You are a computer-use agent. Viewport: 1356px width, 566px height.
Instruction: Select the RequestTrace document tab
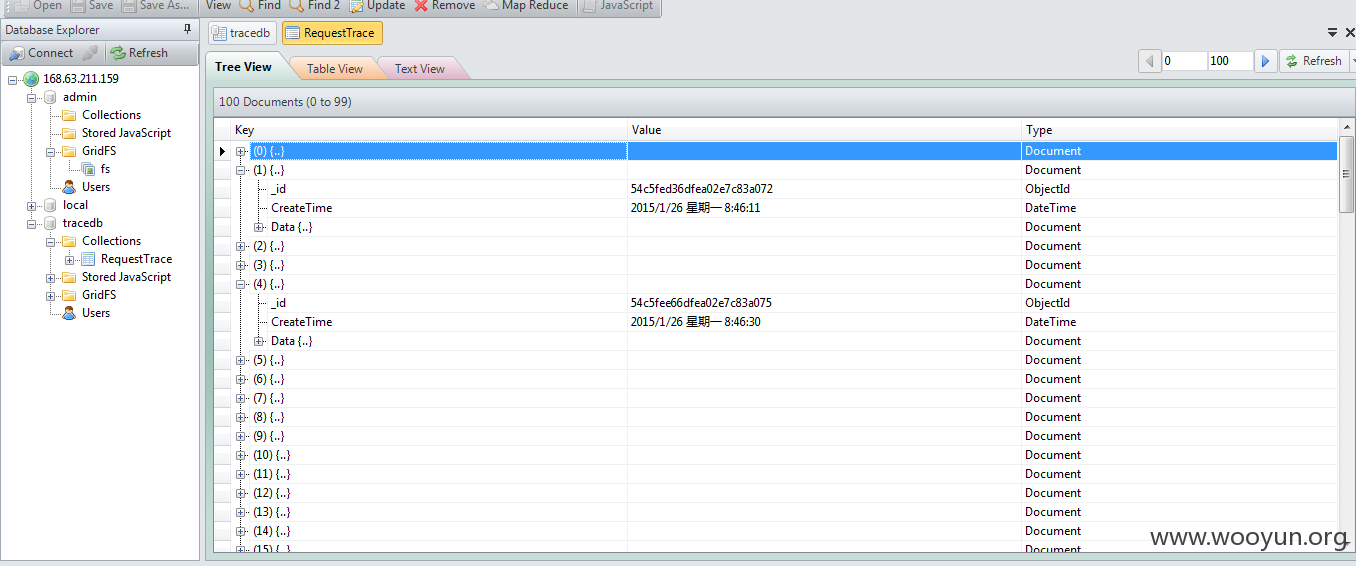tap(332, 33)
